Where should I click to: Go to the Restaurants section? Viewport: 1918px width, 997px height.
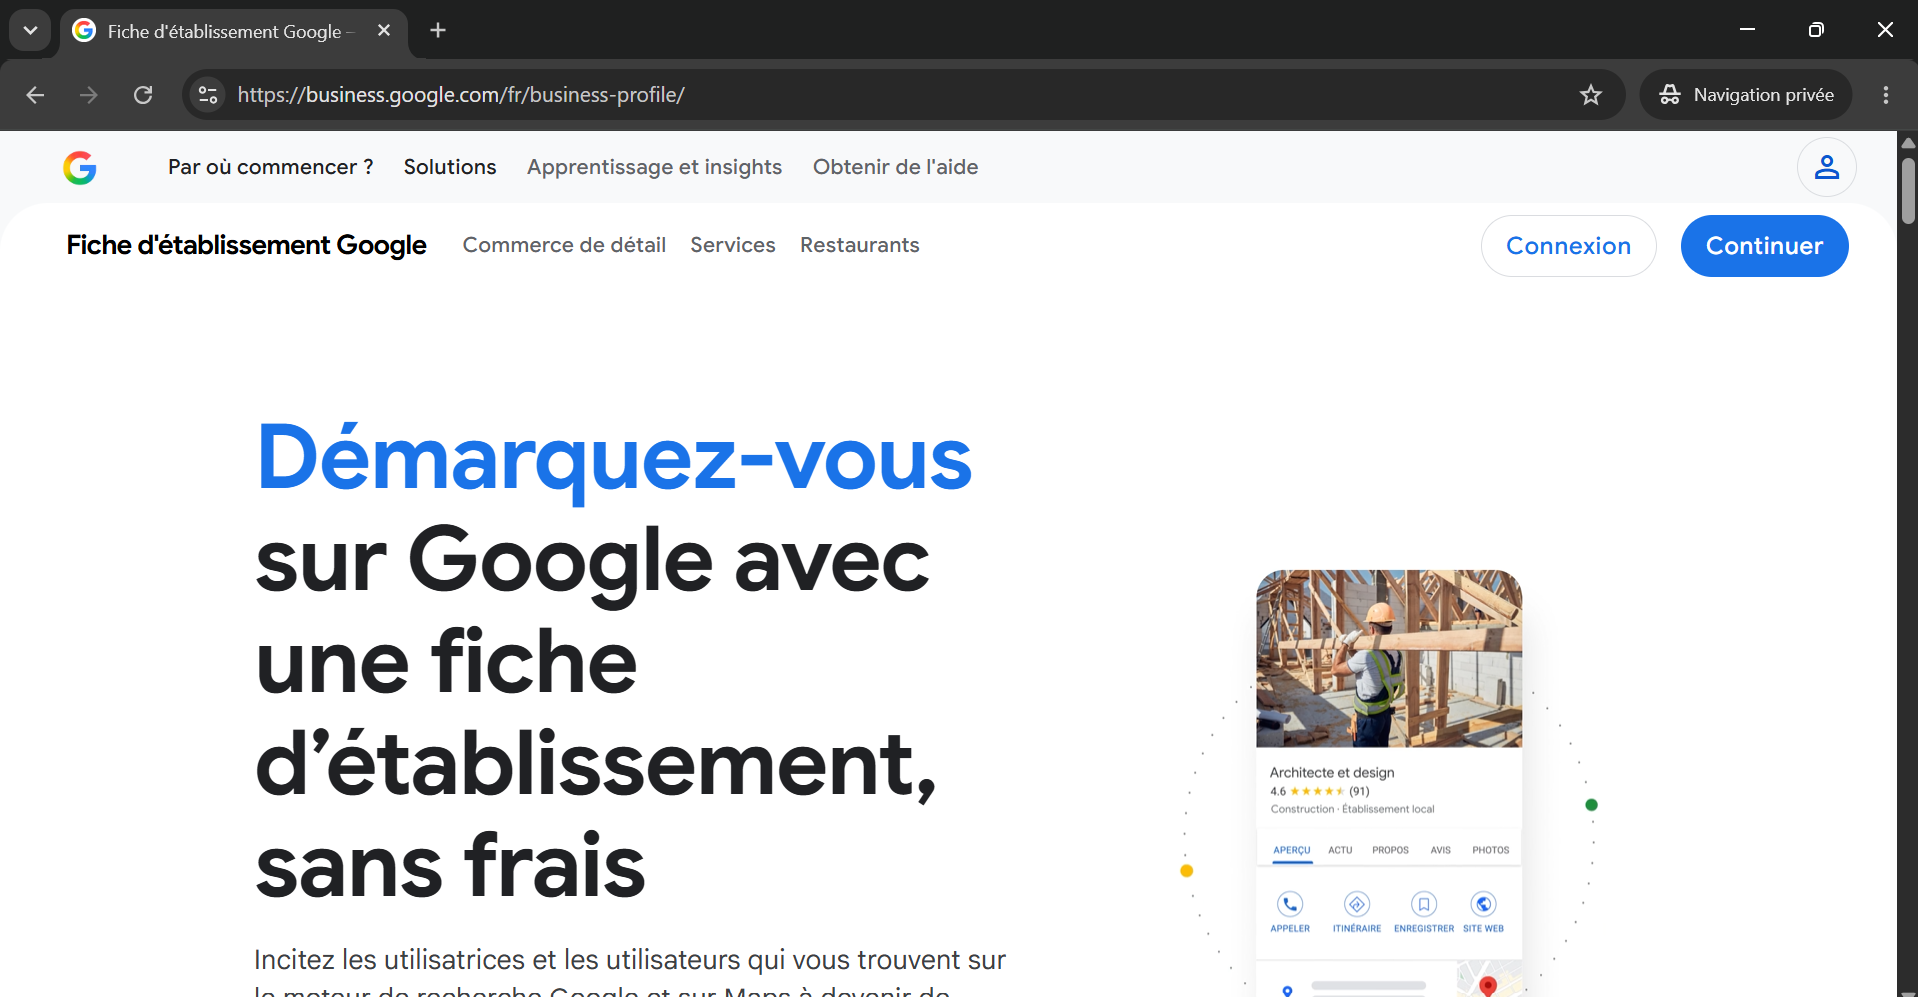860,245
